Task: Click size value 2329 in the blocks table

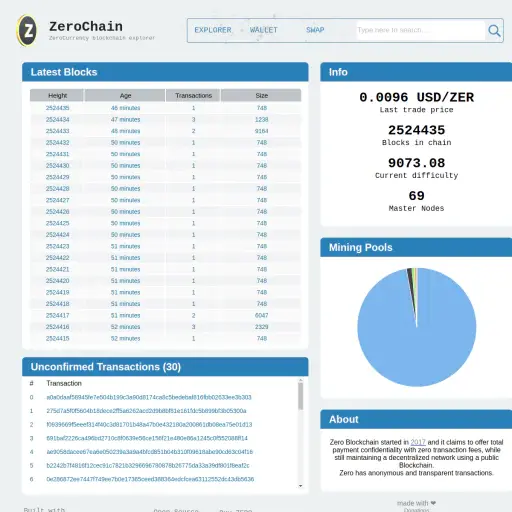Action: click(x=262, y=327)
